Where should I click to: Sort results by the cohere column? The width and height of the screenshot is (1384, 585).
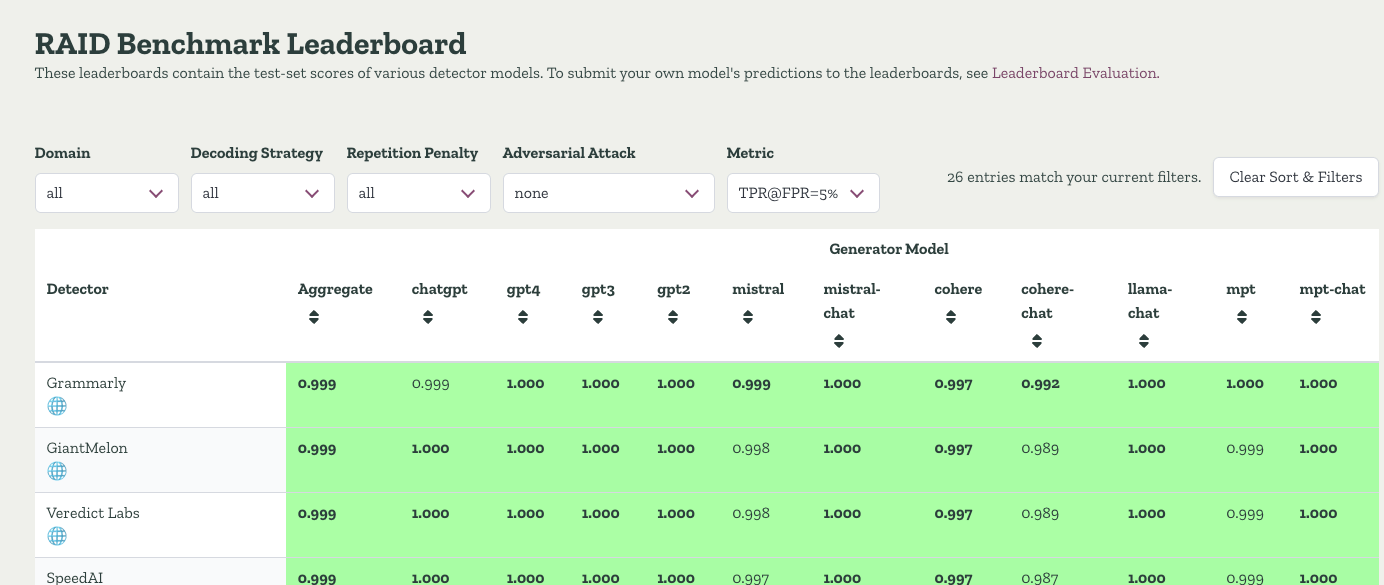[950, 317]
